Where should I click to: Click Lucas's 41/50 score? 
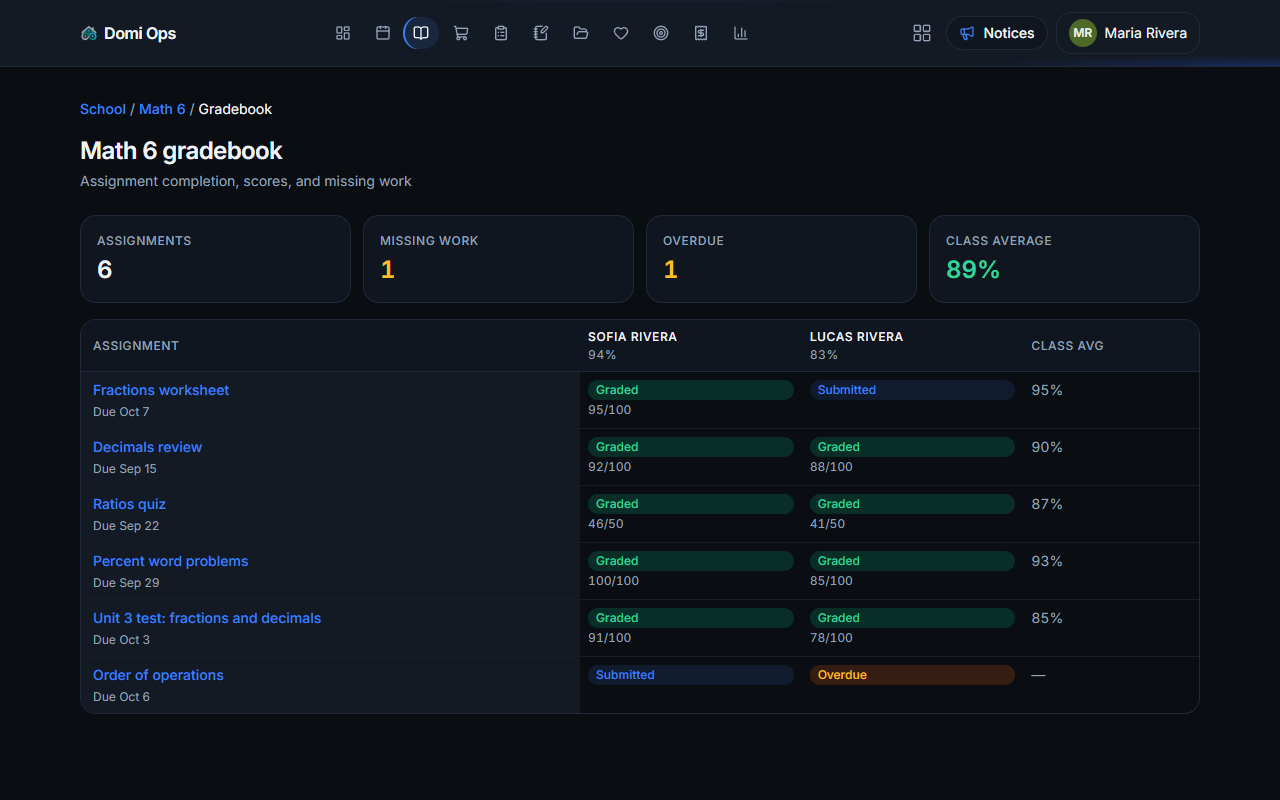(x=827, y=524)
